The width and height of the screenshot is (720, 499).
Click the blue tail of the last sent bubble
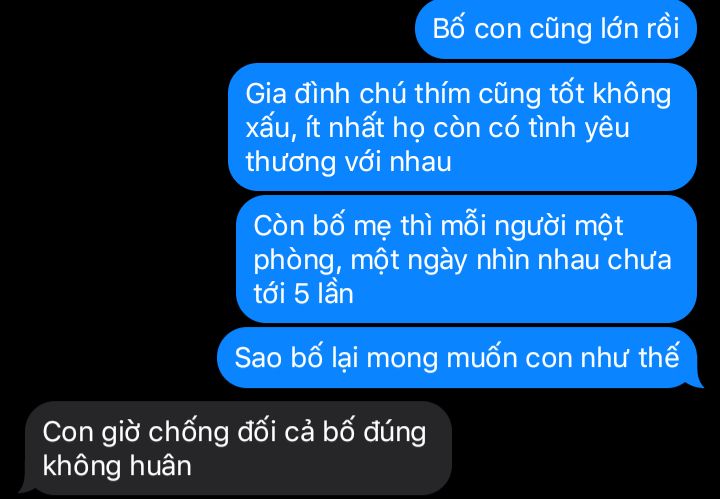click(x=697, y=383)
